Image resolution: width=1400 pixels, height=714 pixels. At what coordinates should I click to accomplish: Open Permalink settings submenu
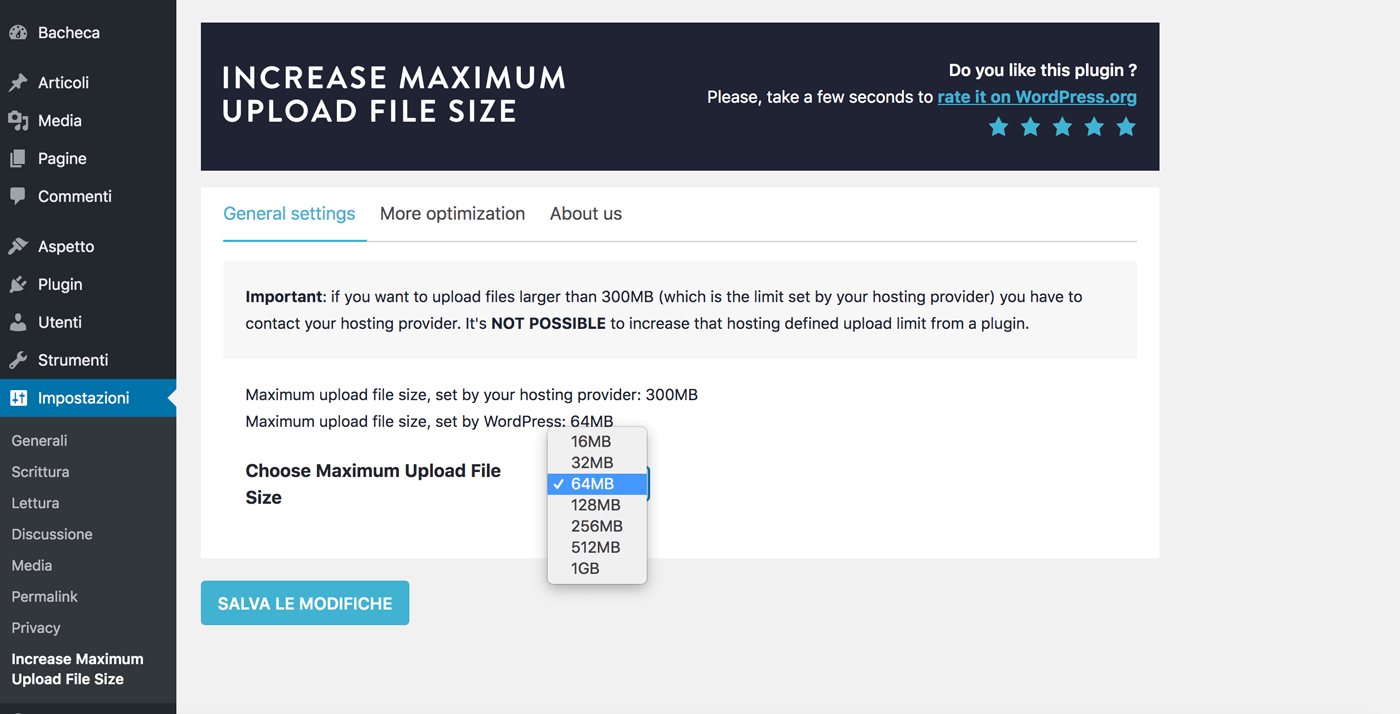click(x=45, y=597)
